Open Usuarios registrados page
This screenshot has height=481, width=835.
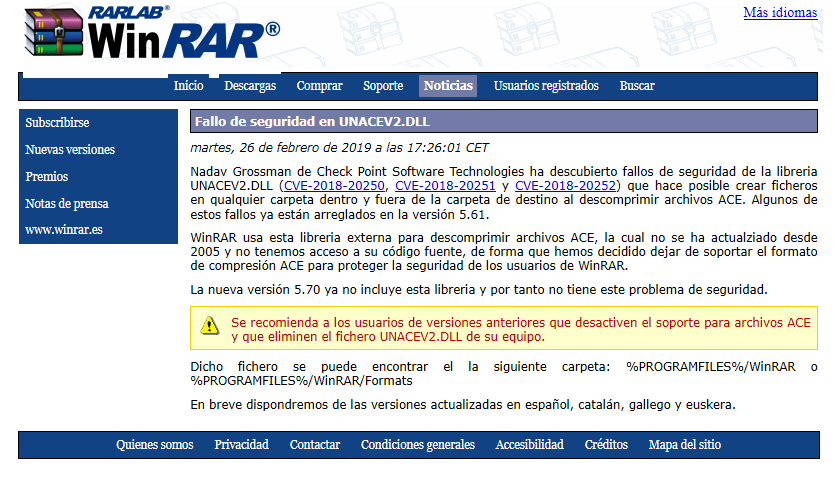(x=546, y=86)
